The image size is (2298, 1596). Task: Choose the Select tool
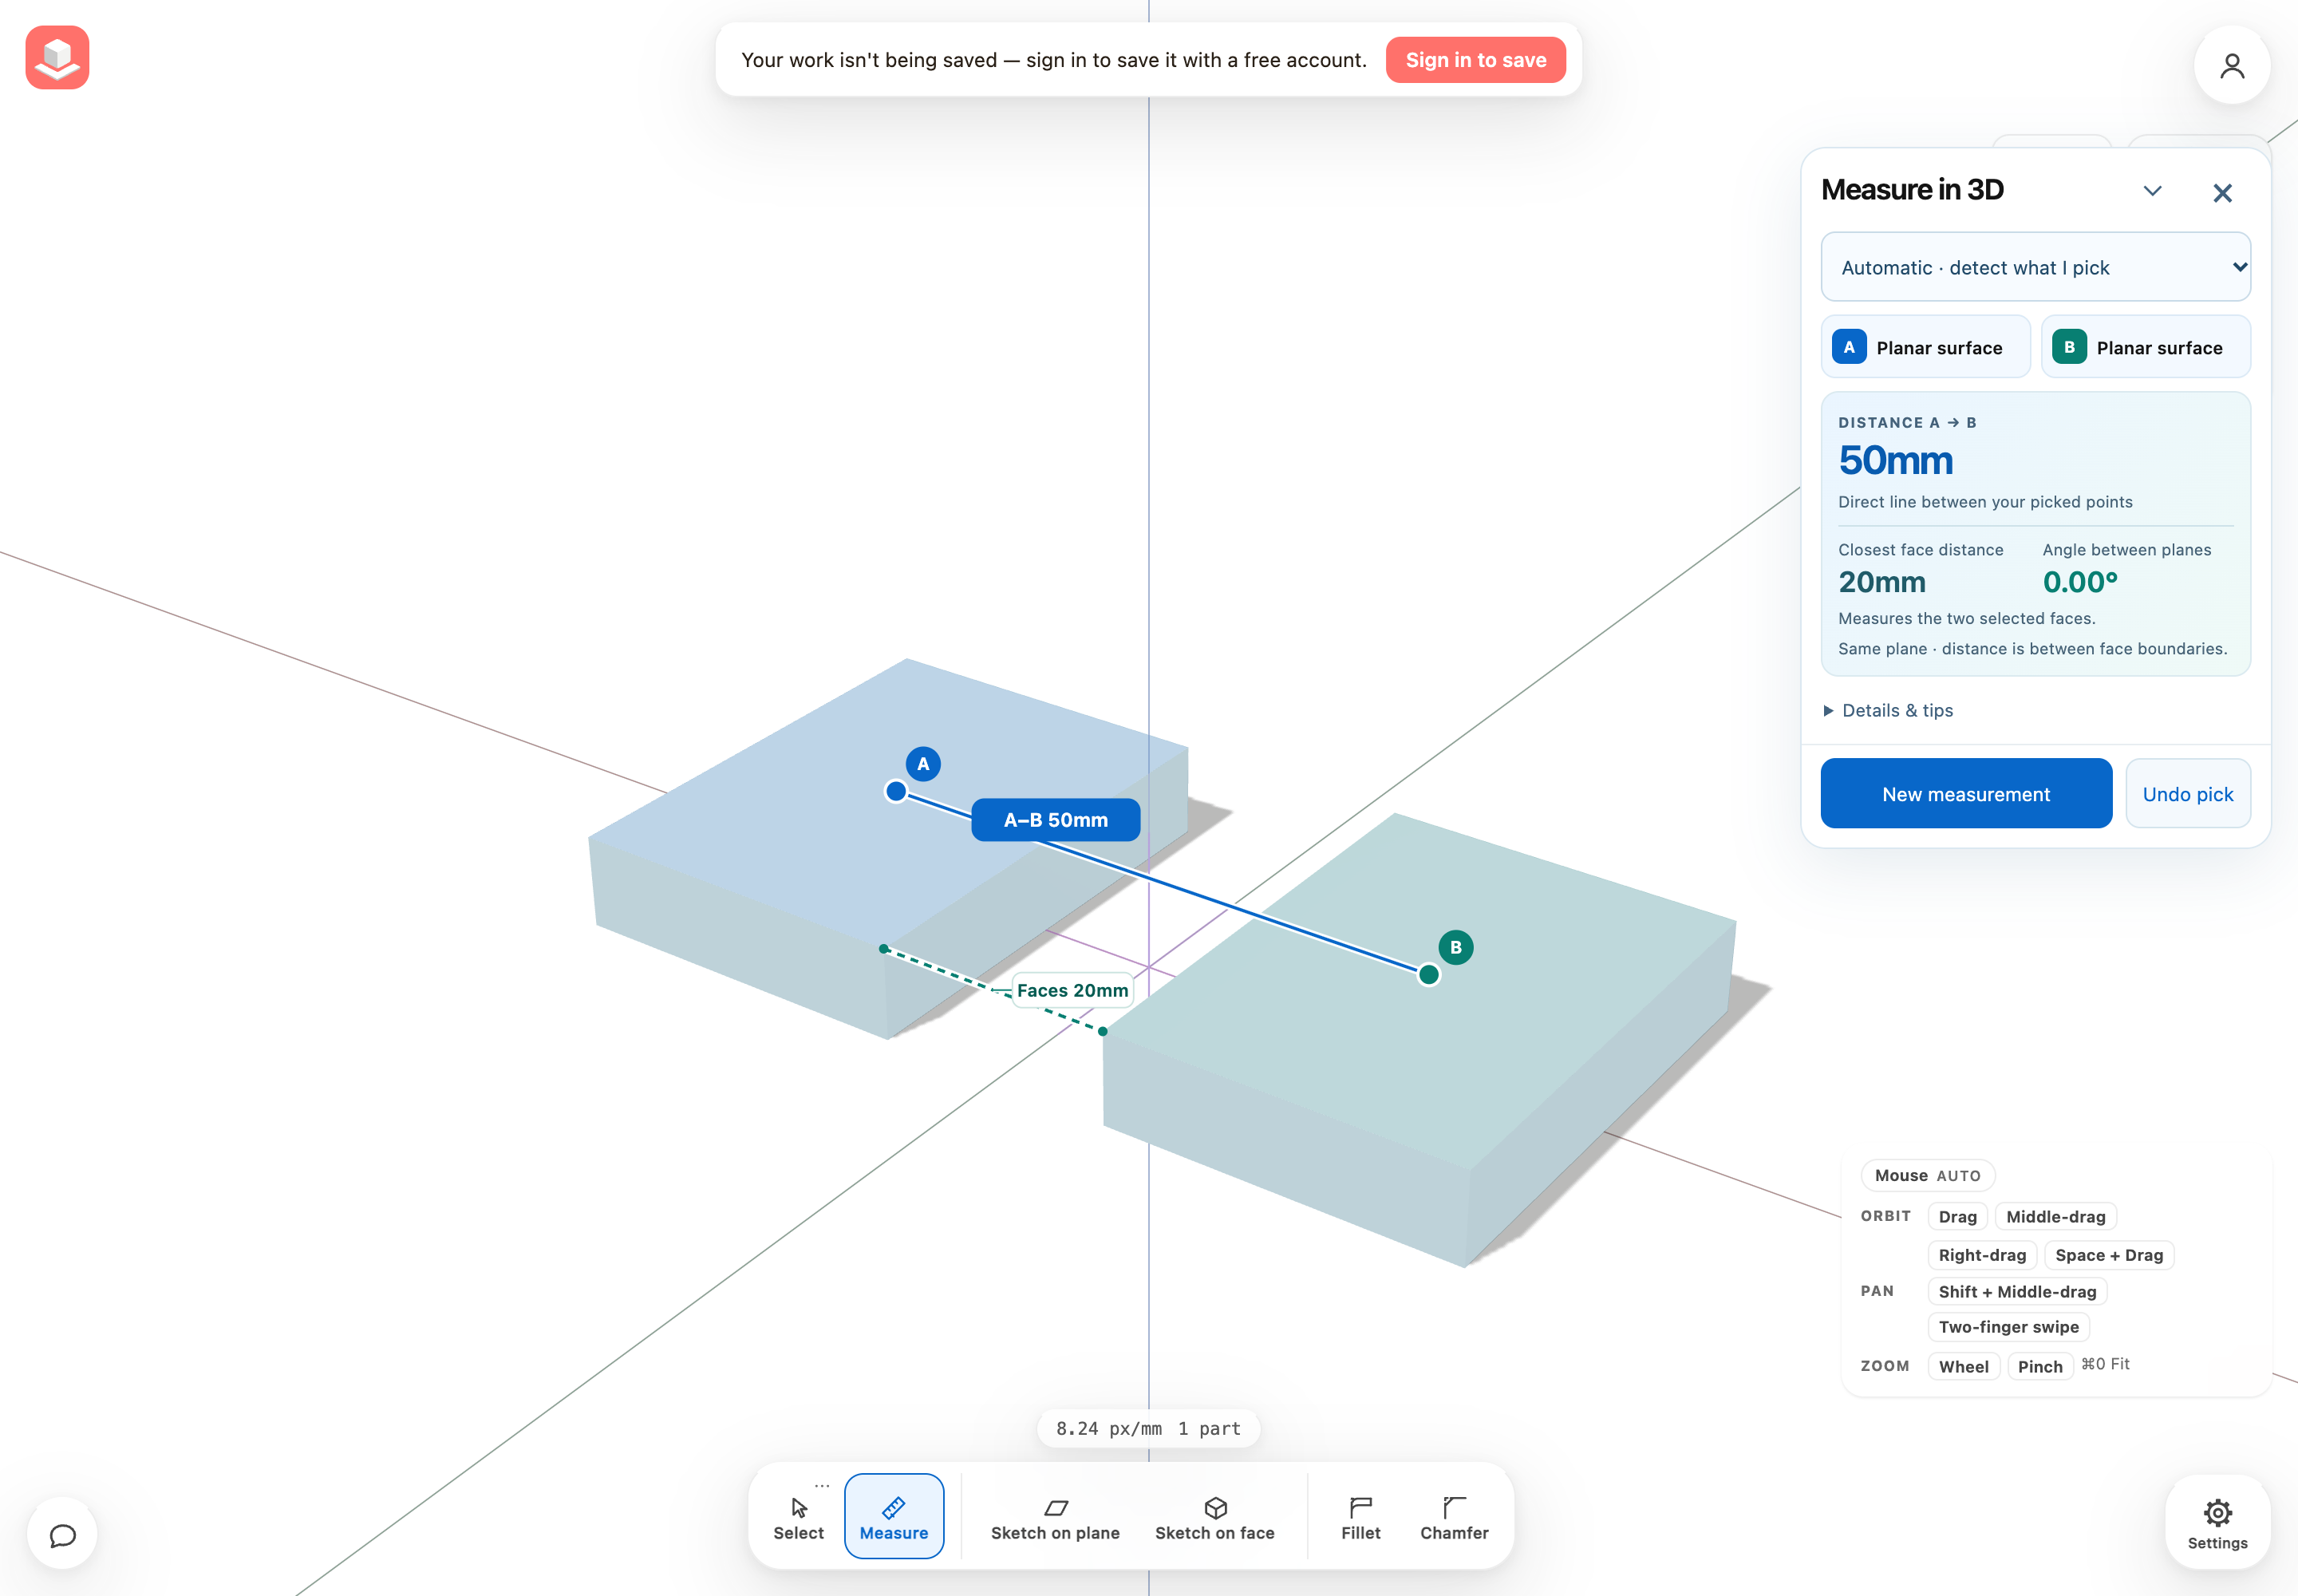pyautogui.click(x=798, y=1518)
